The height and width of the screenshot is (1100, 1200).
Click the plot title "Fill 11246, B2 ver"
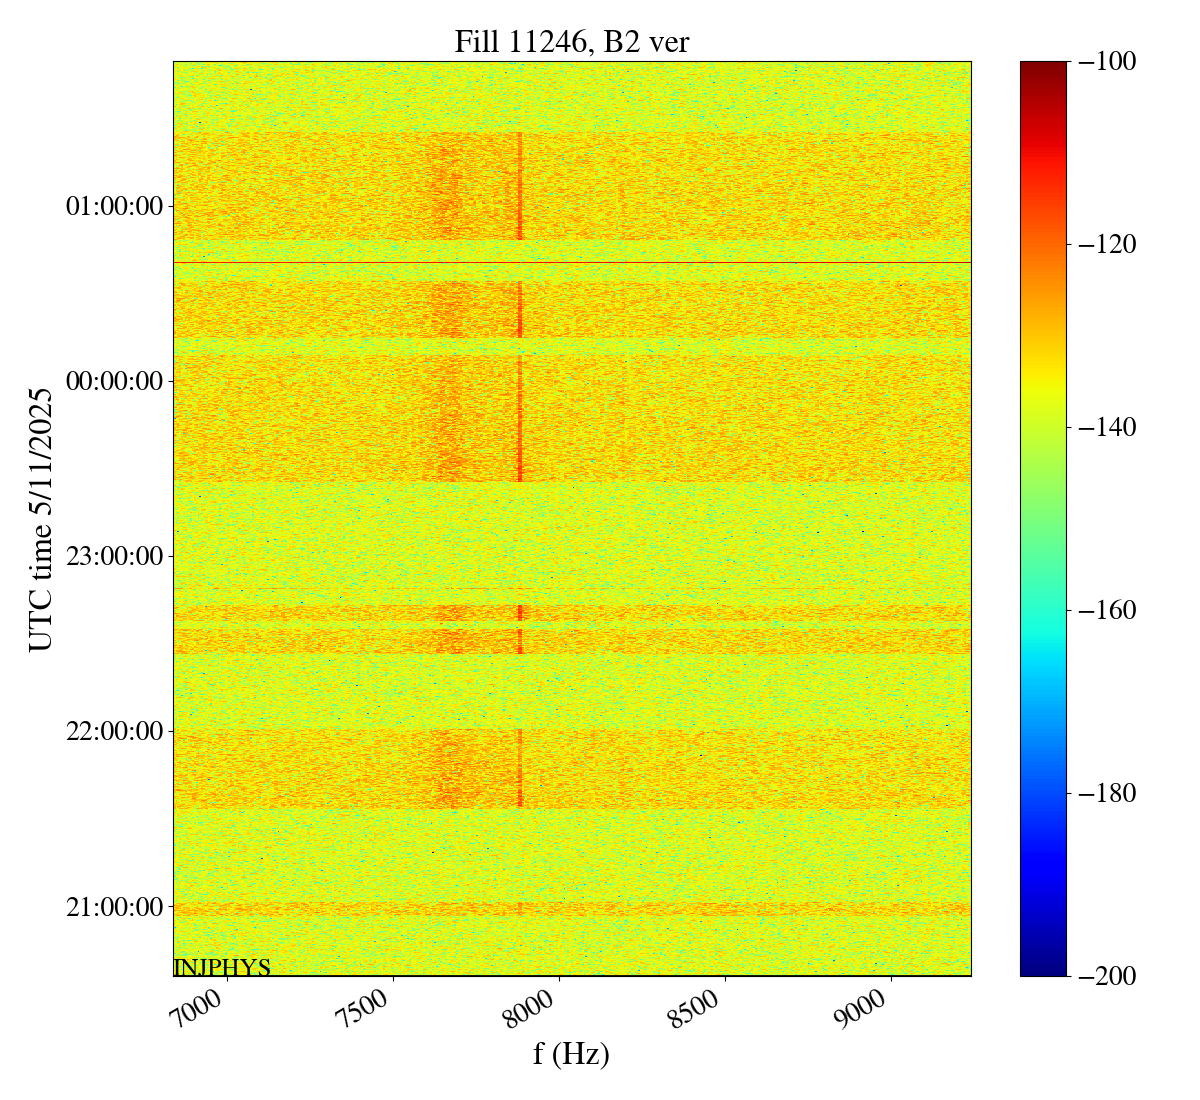point(571,41)
